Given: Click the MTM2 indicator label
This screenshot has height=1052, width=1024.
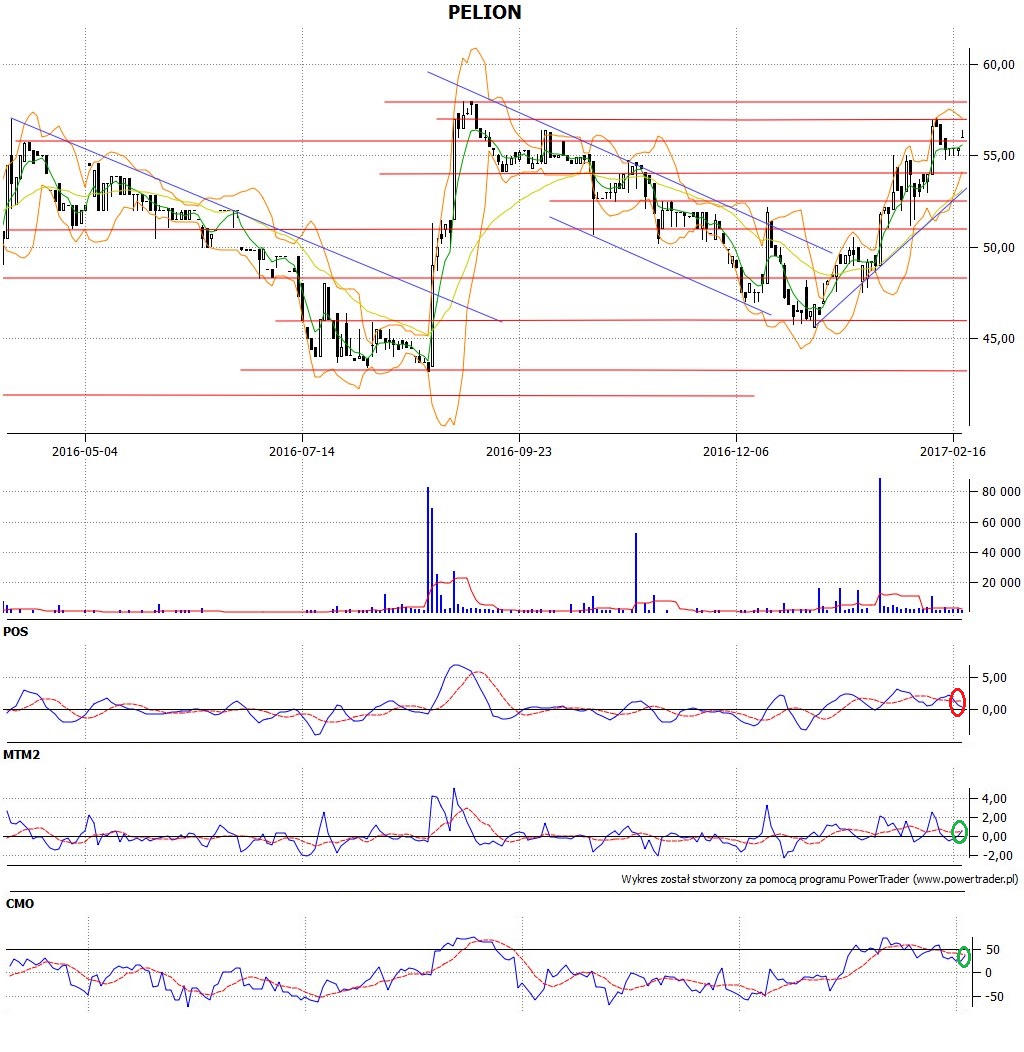Looking at the screenshot, I should 21,755.
